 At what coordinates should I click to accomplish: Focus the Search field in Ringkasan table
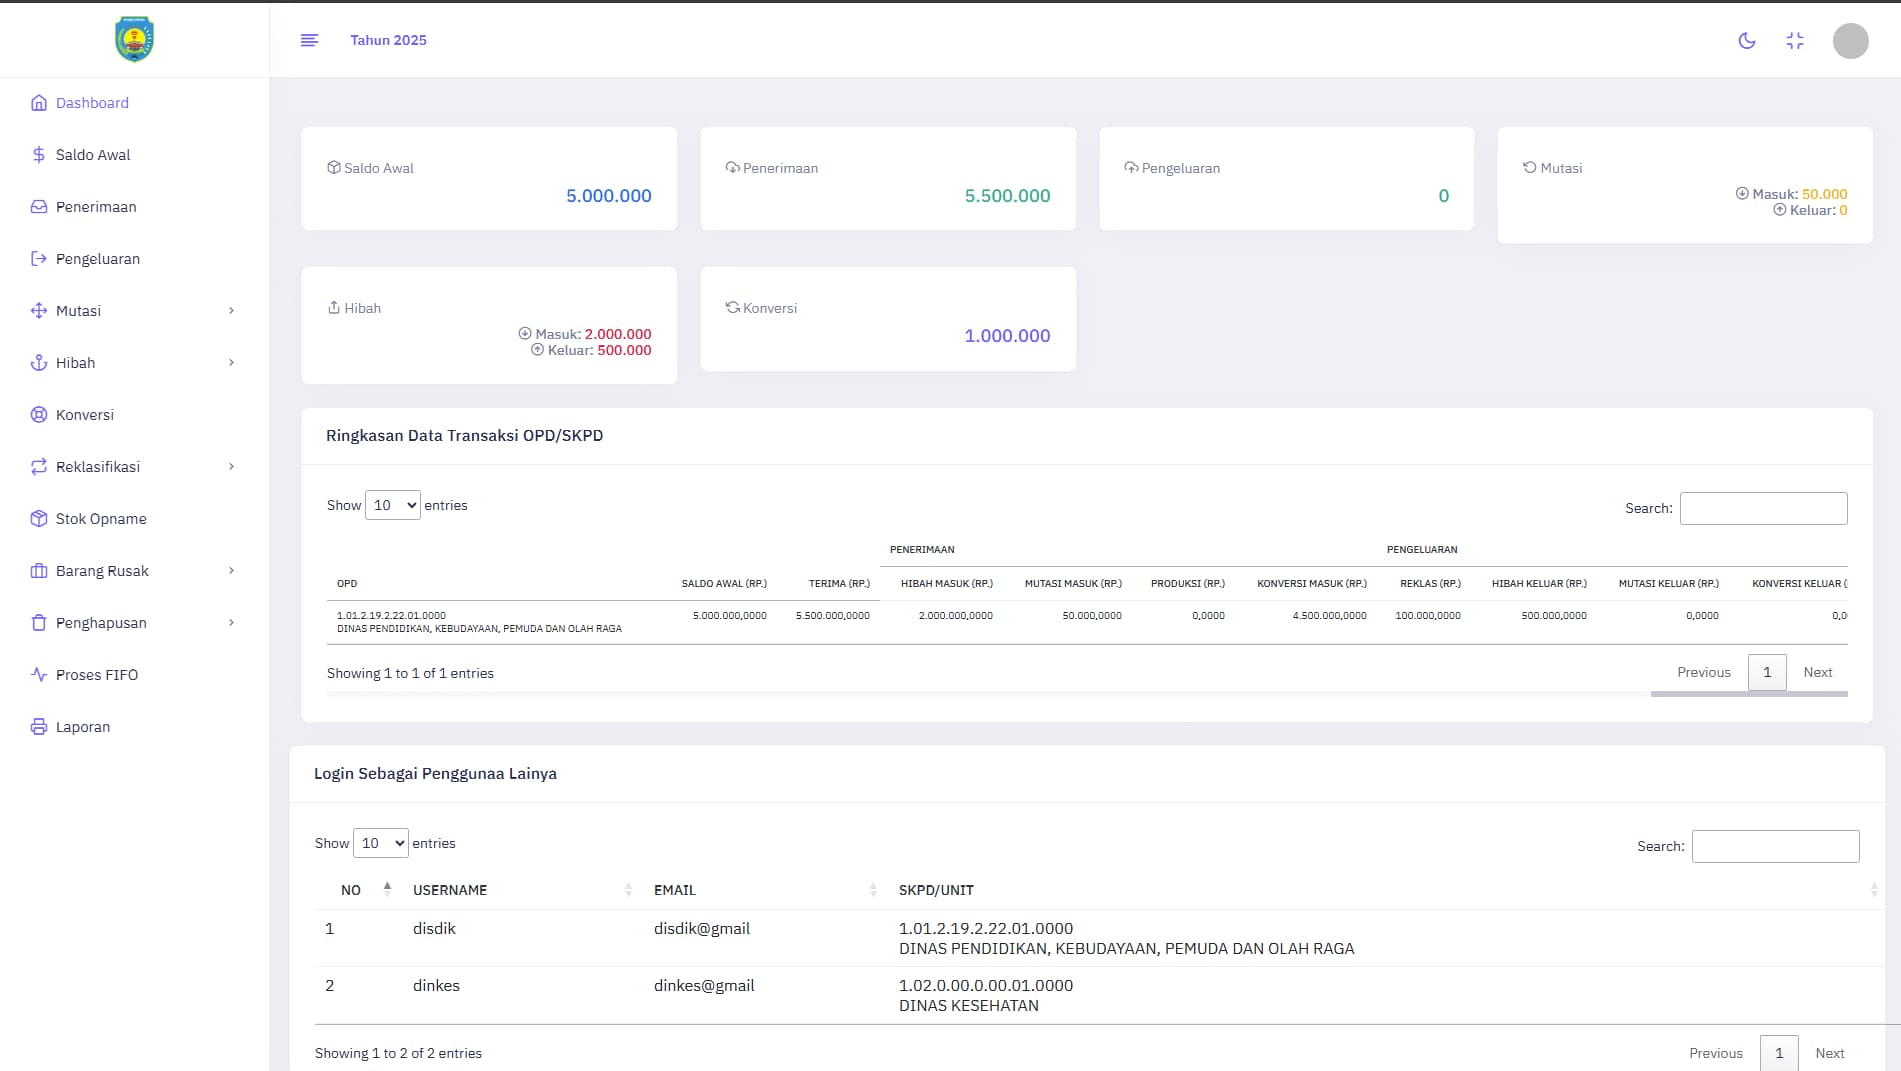pos(1763,508)
